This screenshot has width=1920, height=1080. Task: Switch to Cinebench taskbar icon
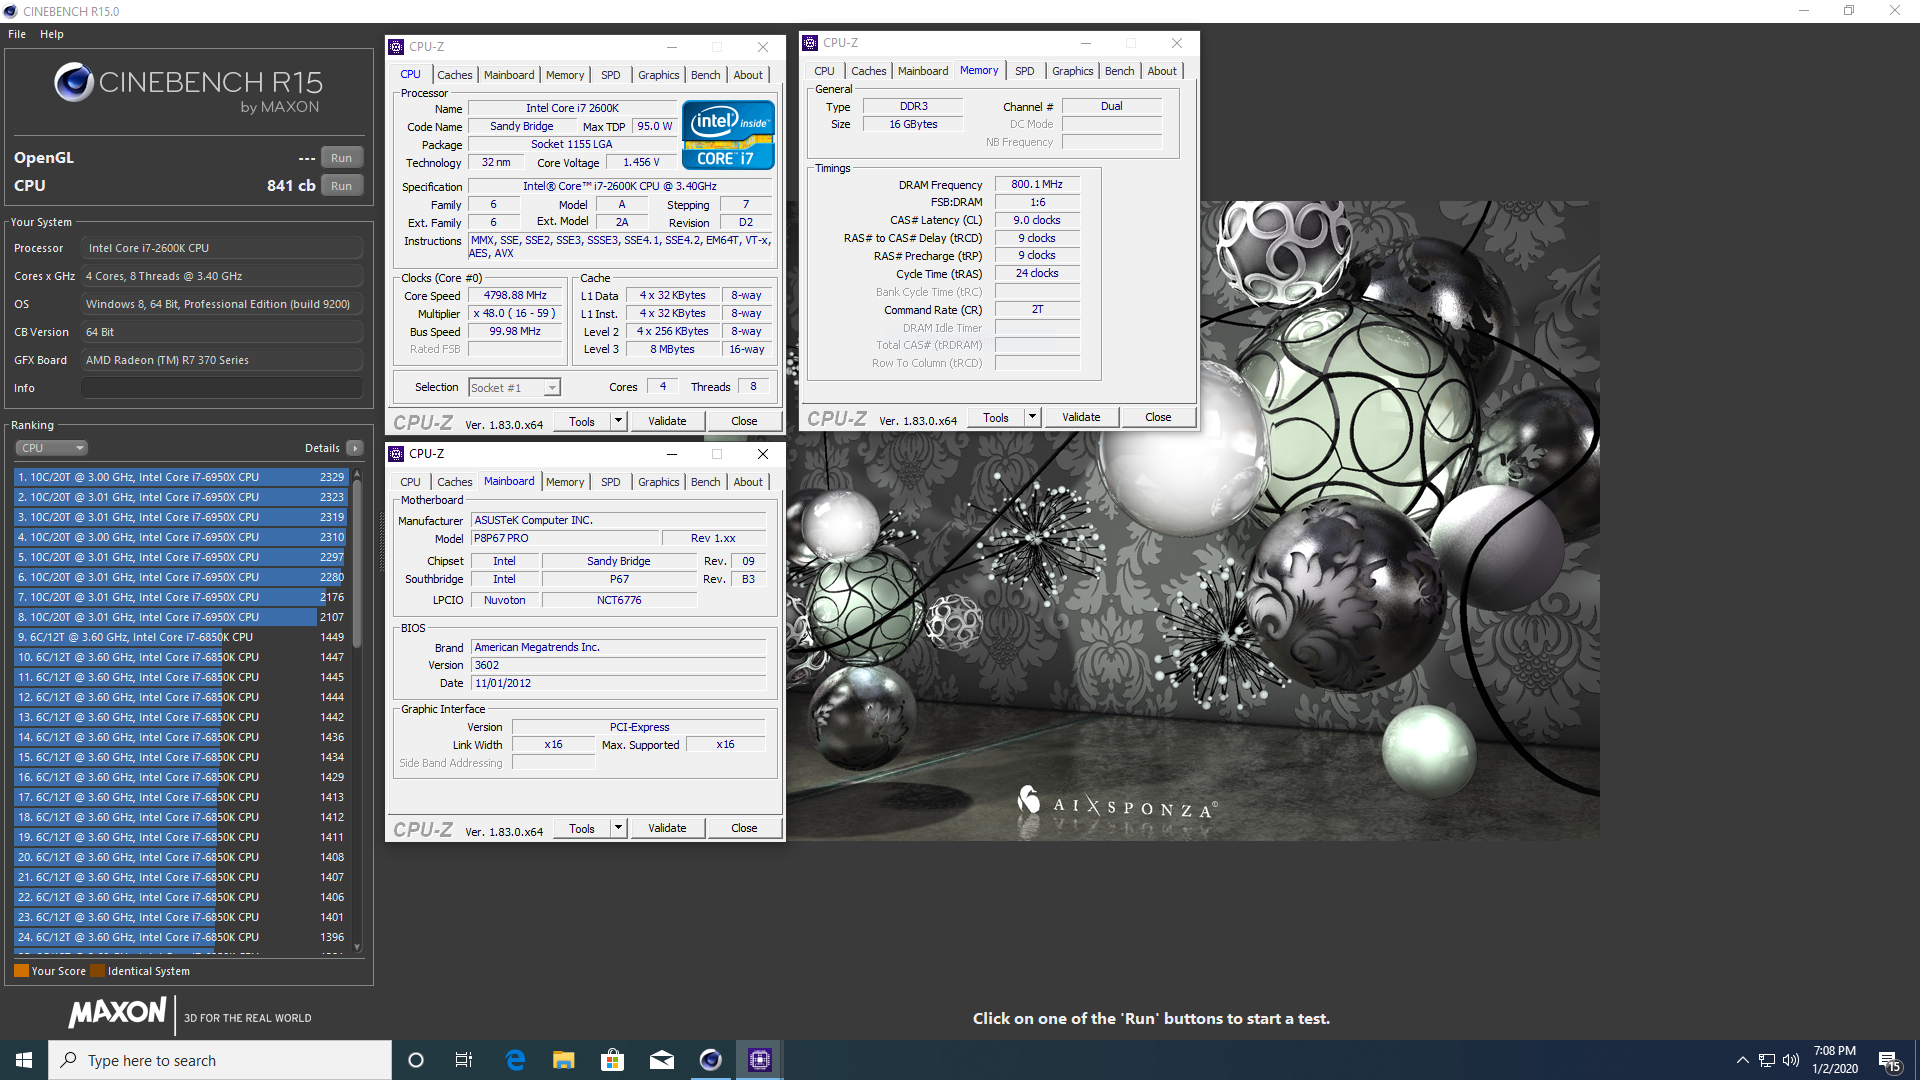710,1060
